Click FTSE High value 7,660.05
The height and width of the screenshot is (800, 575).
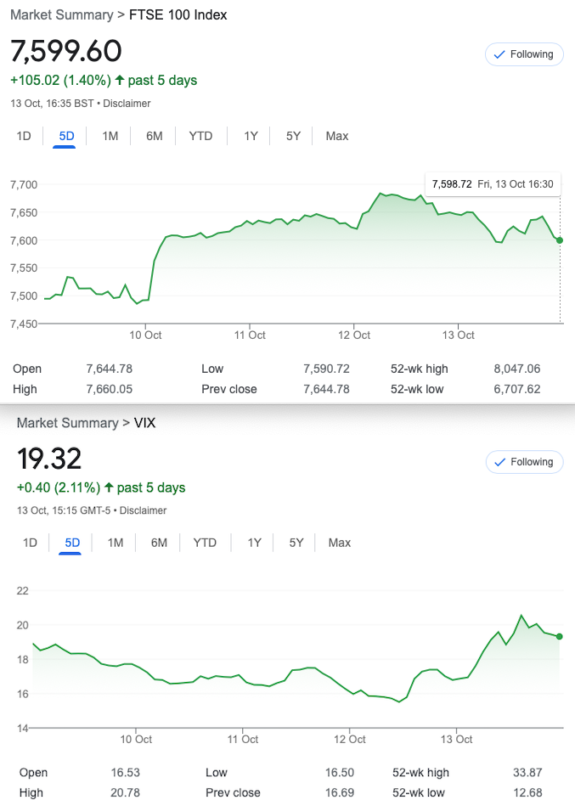coord(109,389)
